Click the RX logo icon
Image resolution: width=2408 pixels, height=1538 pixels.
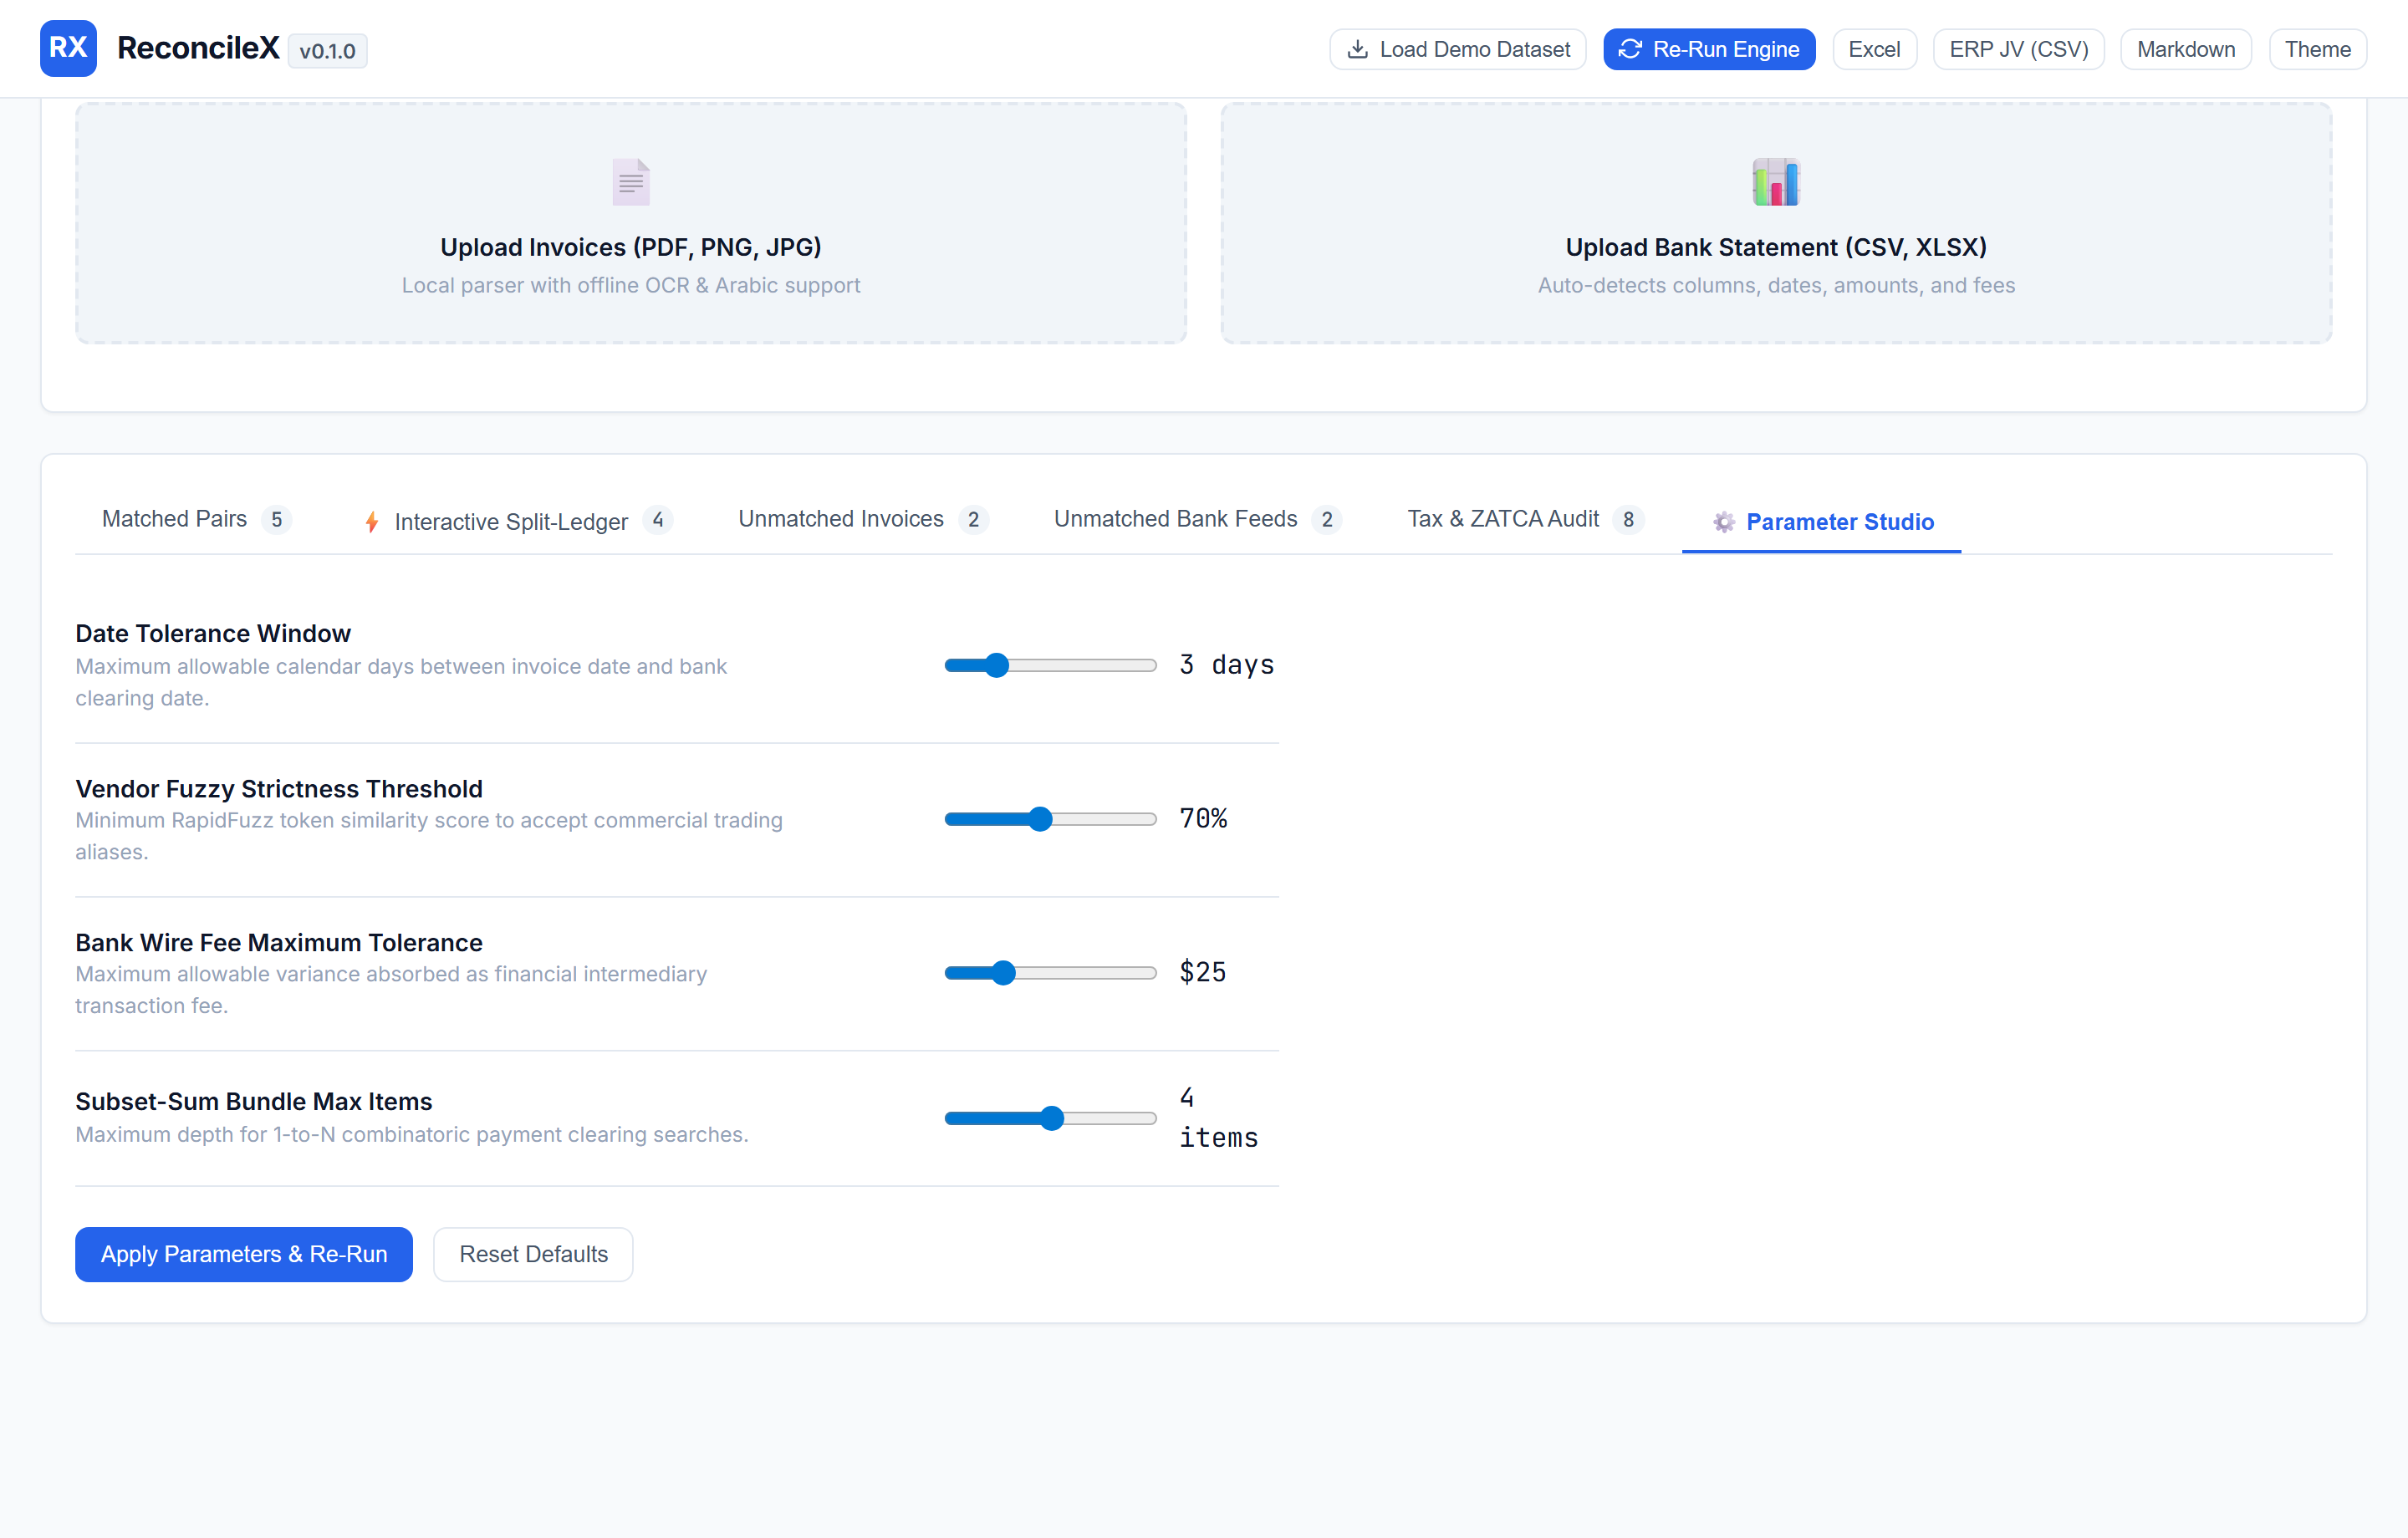(x=68, y=48)
